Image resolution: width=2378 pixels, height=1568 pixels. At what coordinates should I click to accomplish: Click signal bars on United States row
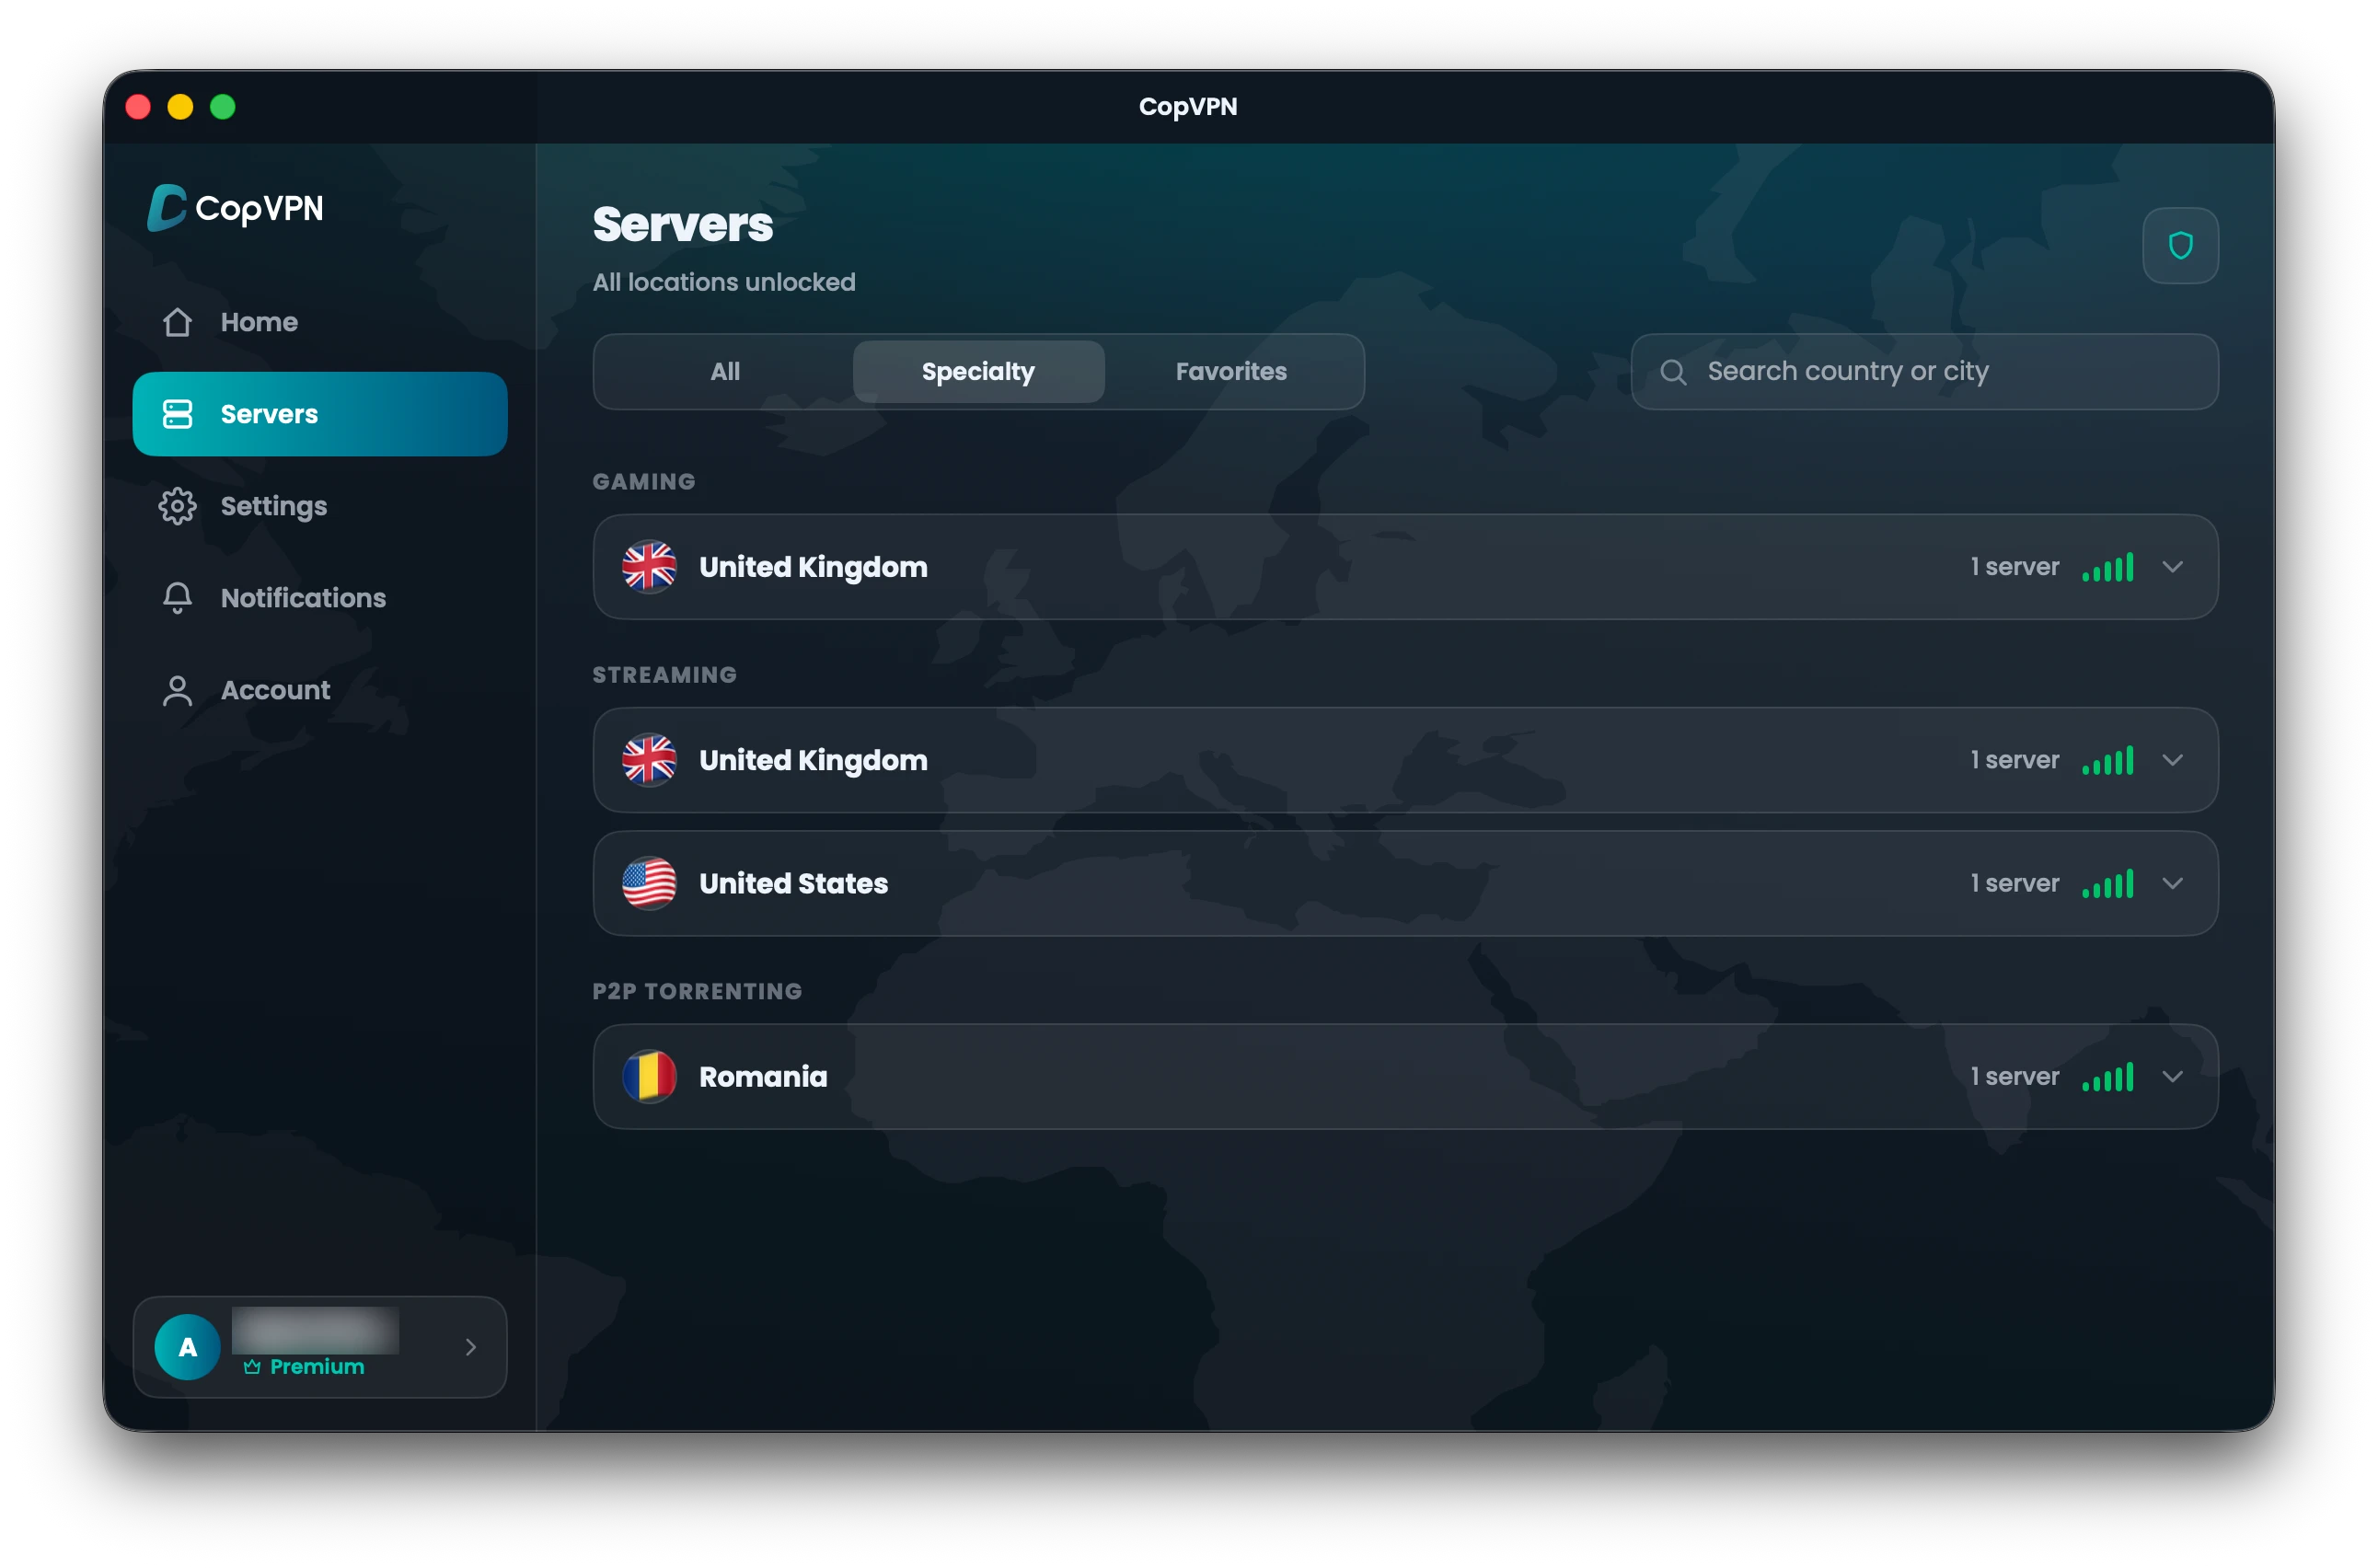click(2108, 883)
